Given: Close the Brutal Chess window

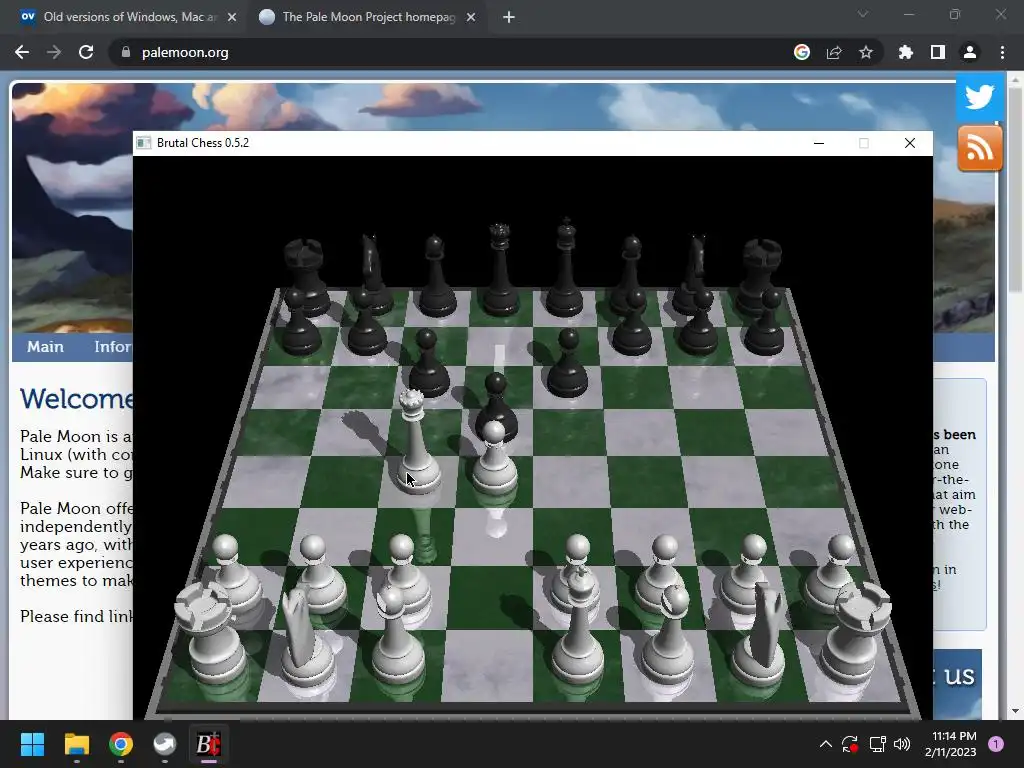Looking at the screenshot, I should point(910,143).
